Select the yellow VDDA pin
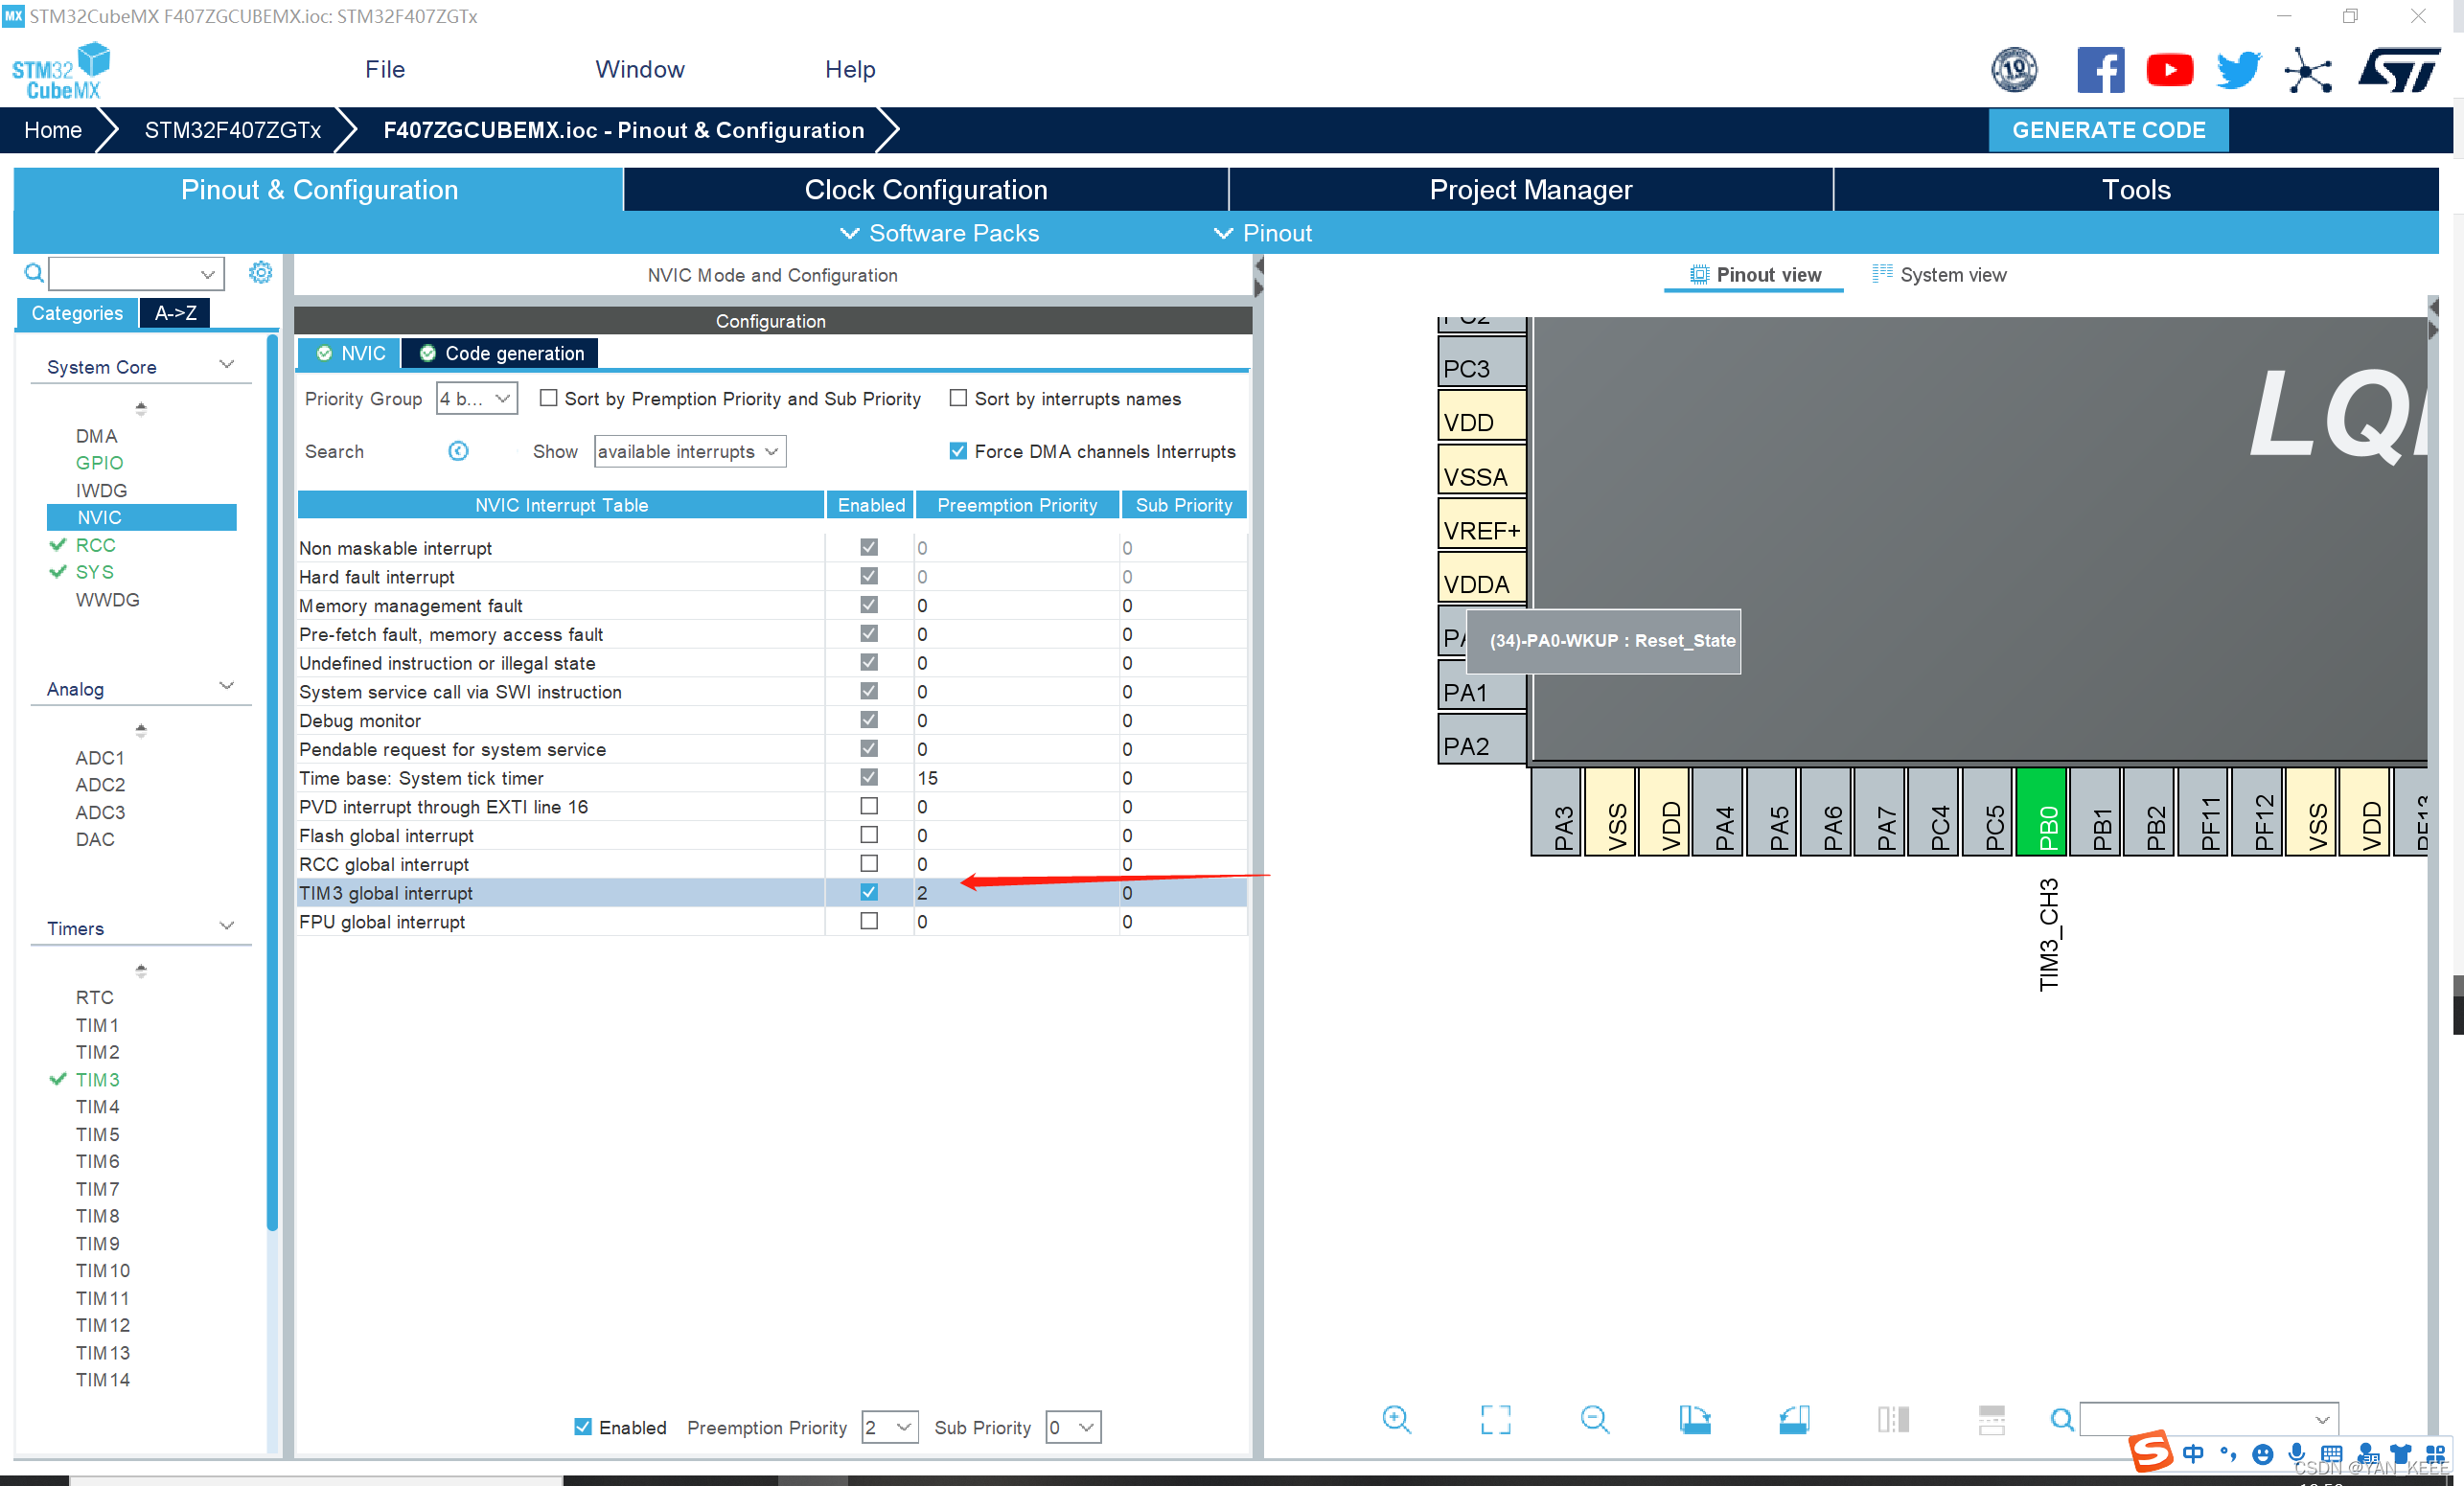This screenshot has width=2464, height=1486. (x=1482, y=576)
